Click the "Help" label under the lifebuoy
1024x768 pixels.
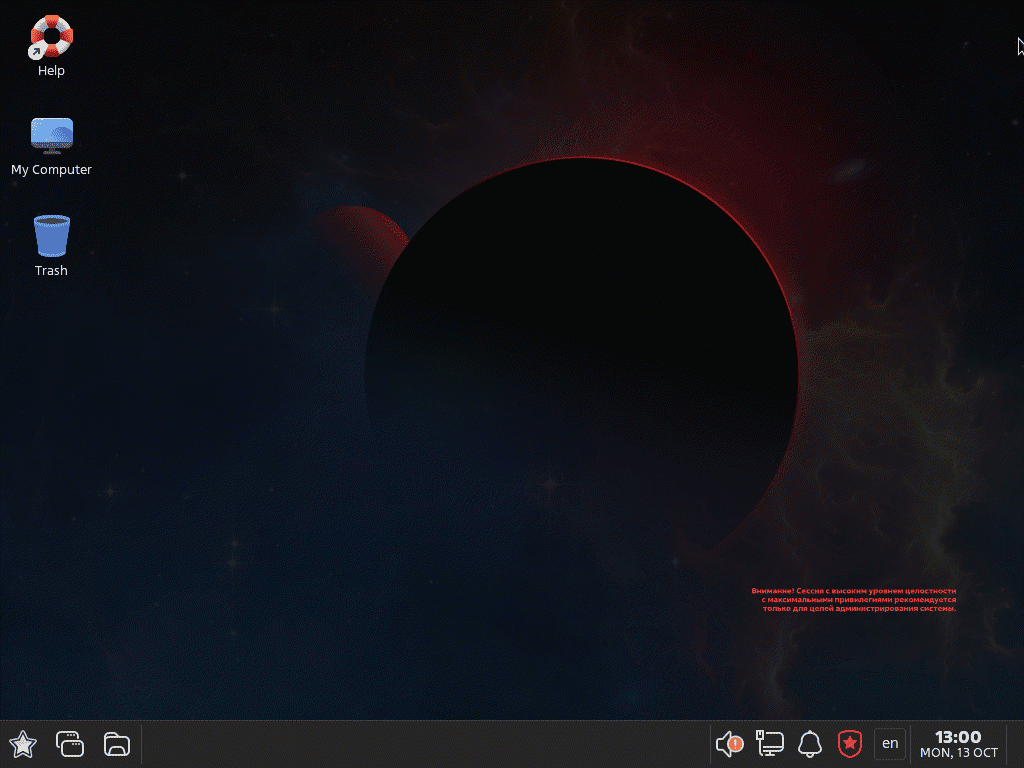click(51, 71)
